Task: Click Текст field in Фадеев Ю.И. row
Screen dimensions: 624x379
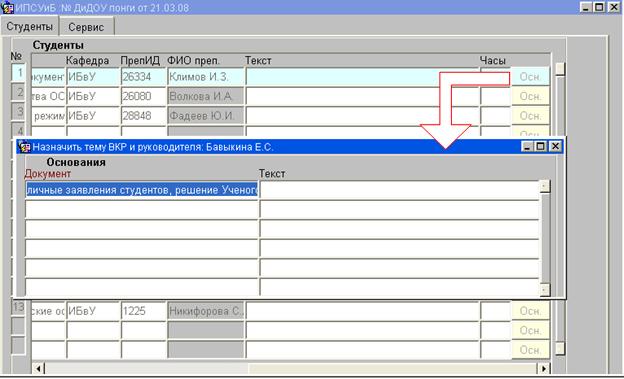Action: tap(362, 115)
